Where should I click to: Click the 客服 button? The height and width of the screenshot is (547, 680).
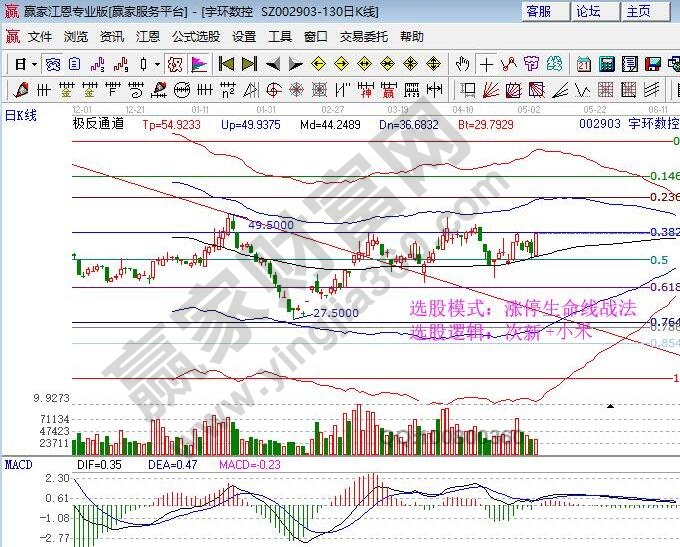[x=539, y=11]
